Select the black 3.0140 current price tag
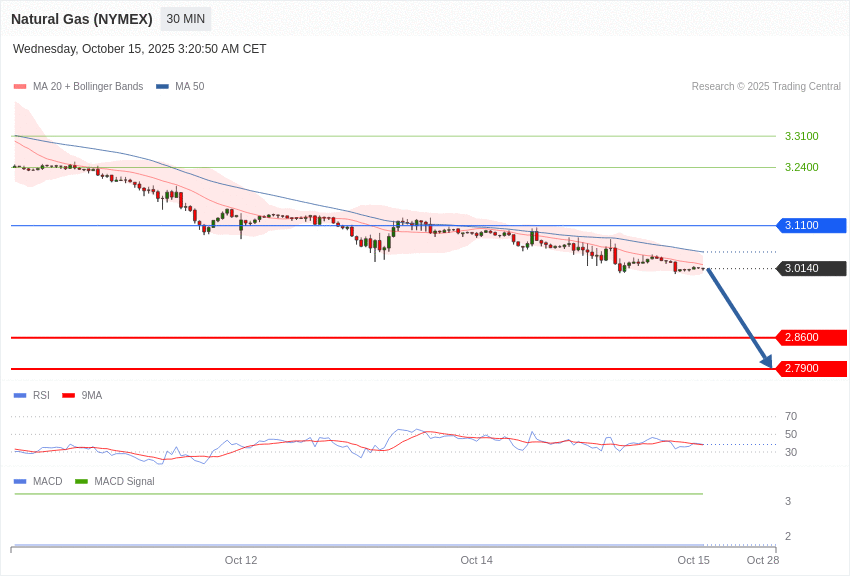Viewport: 850px width, 576px height. coord(812,269)
